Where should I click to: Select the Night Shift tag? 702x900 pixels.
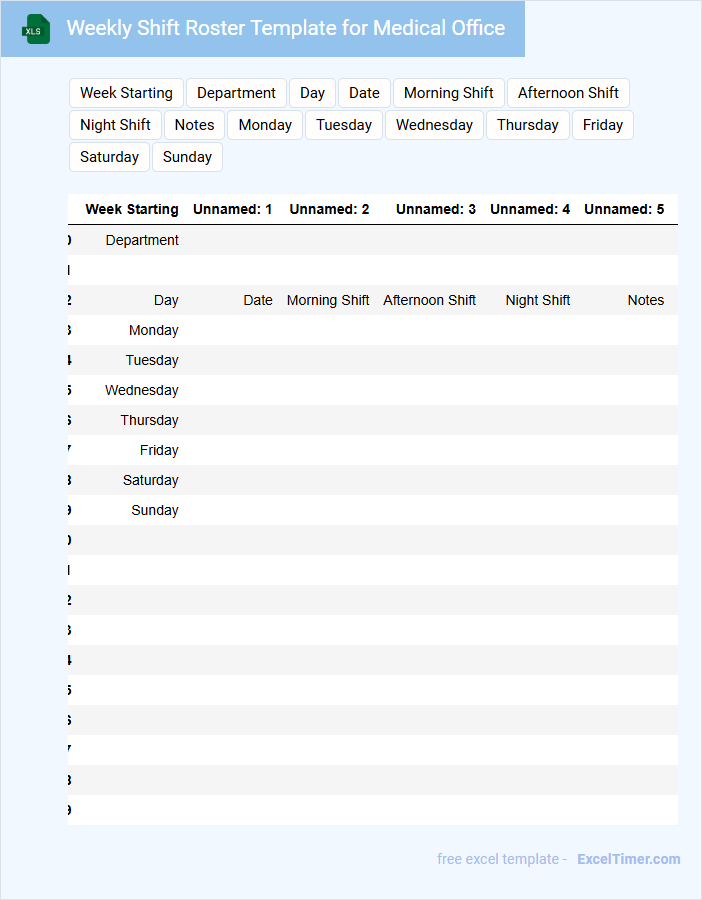click(x=115, y=125)
